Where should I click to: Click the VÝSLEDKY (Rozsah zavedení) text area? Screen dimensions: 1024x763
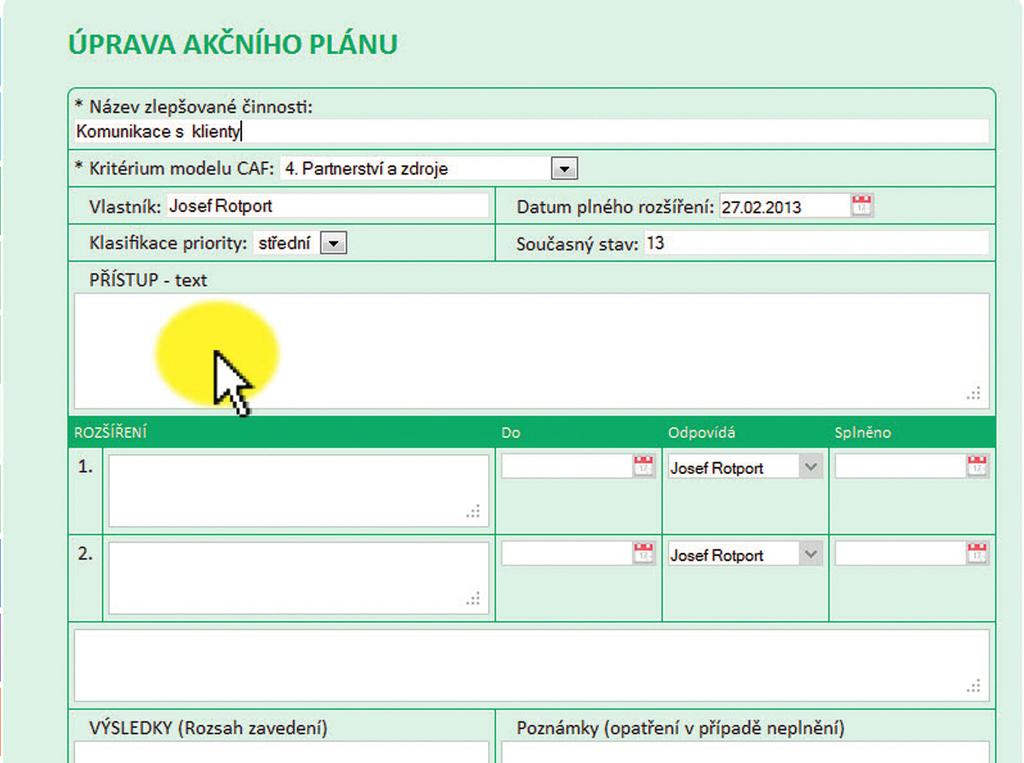tap(281, 752)
